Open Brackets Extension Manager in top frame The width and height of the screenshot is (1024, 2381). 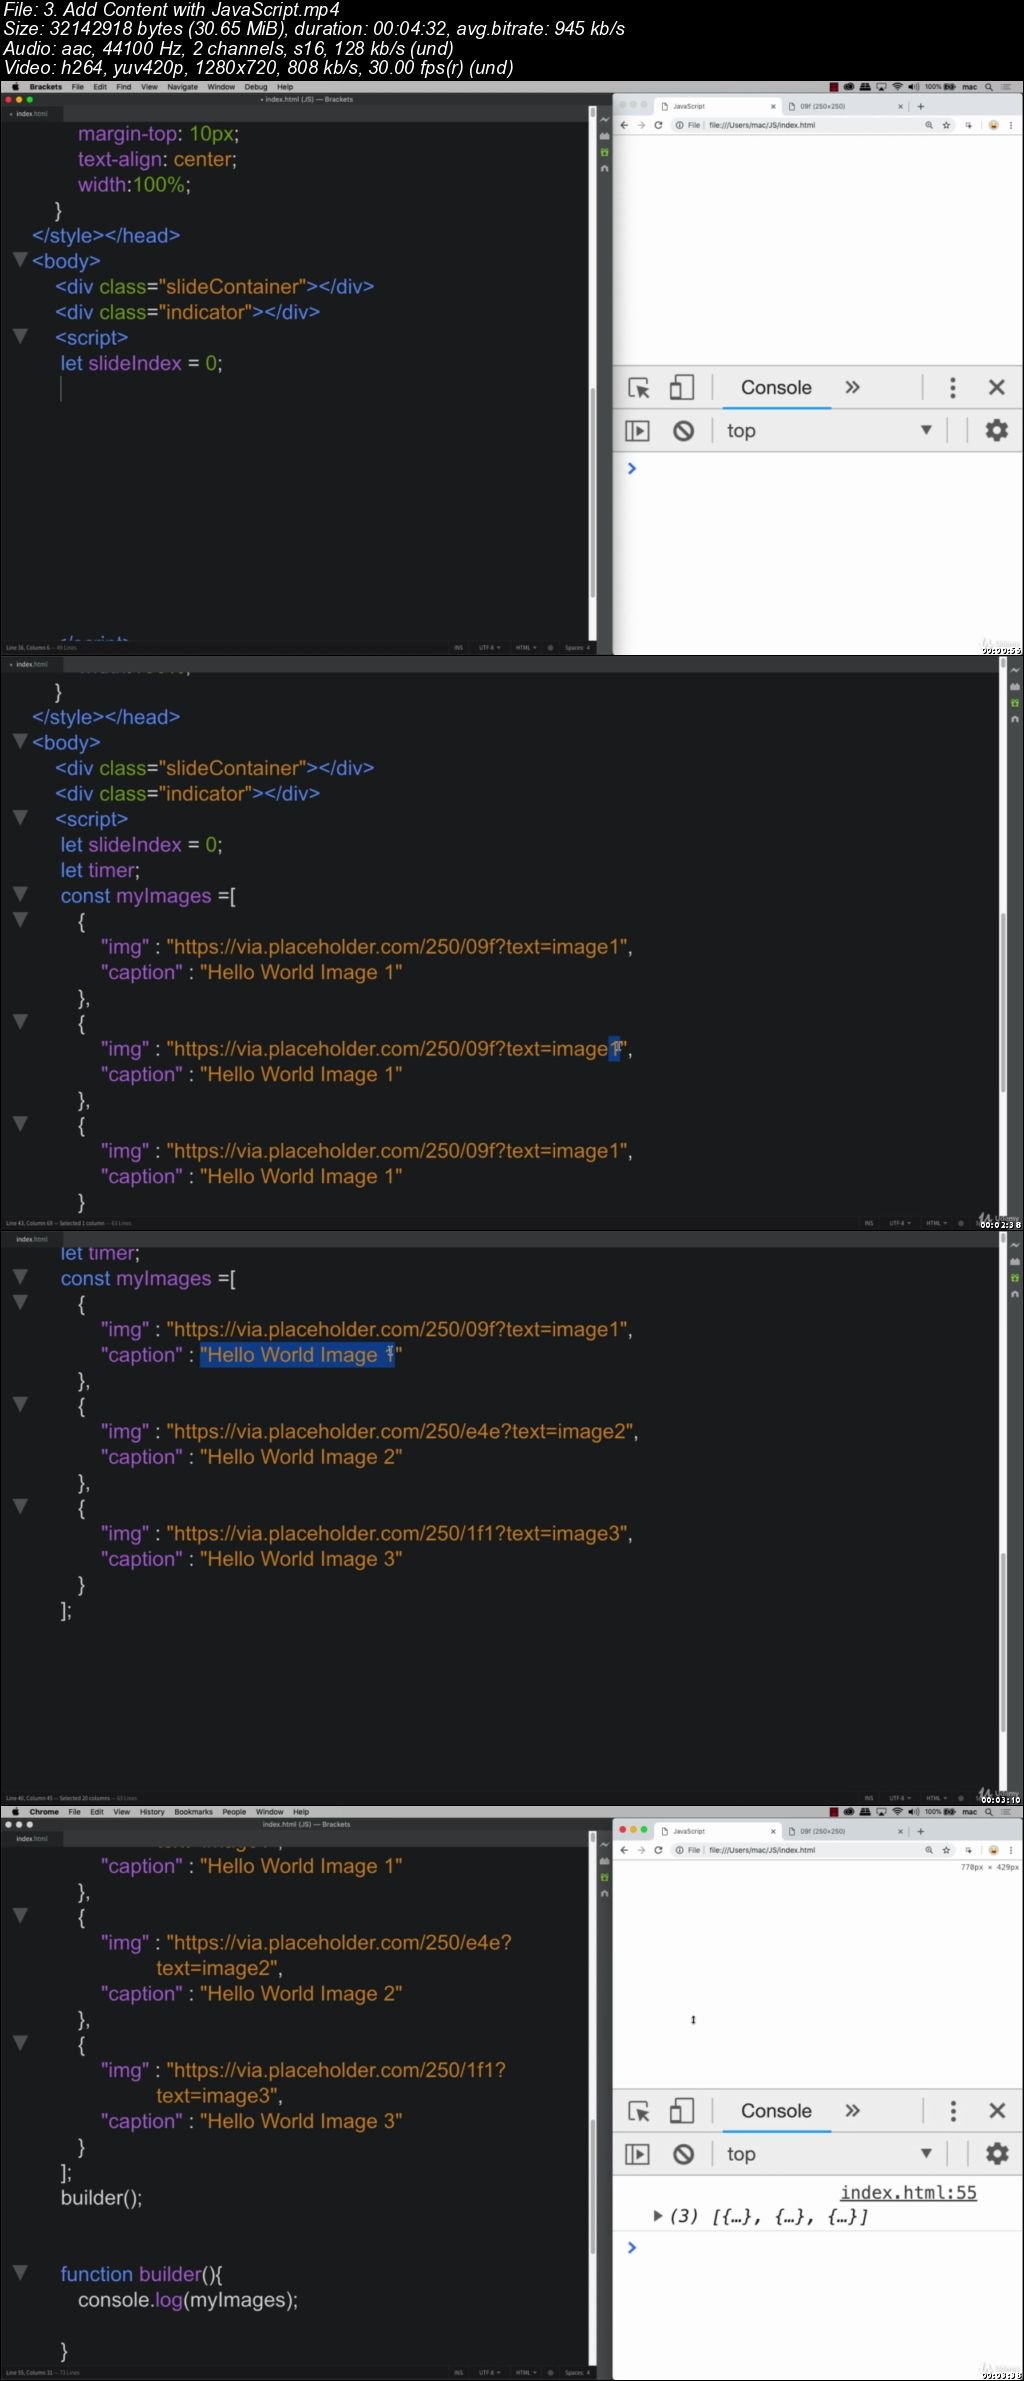pyautogui.click(x=604, y=136)
